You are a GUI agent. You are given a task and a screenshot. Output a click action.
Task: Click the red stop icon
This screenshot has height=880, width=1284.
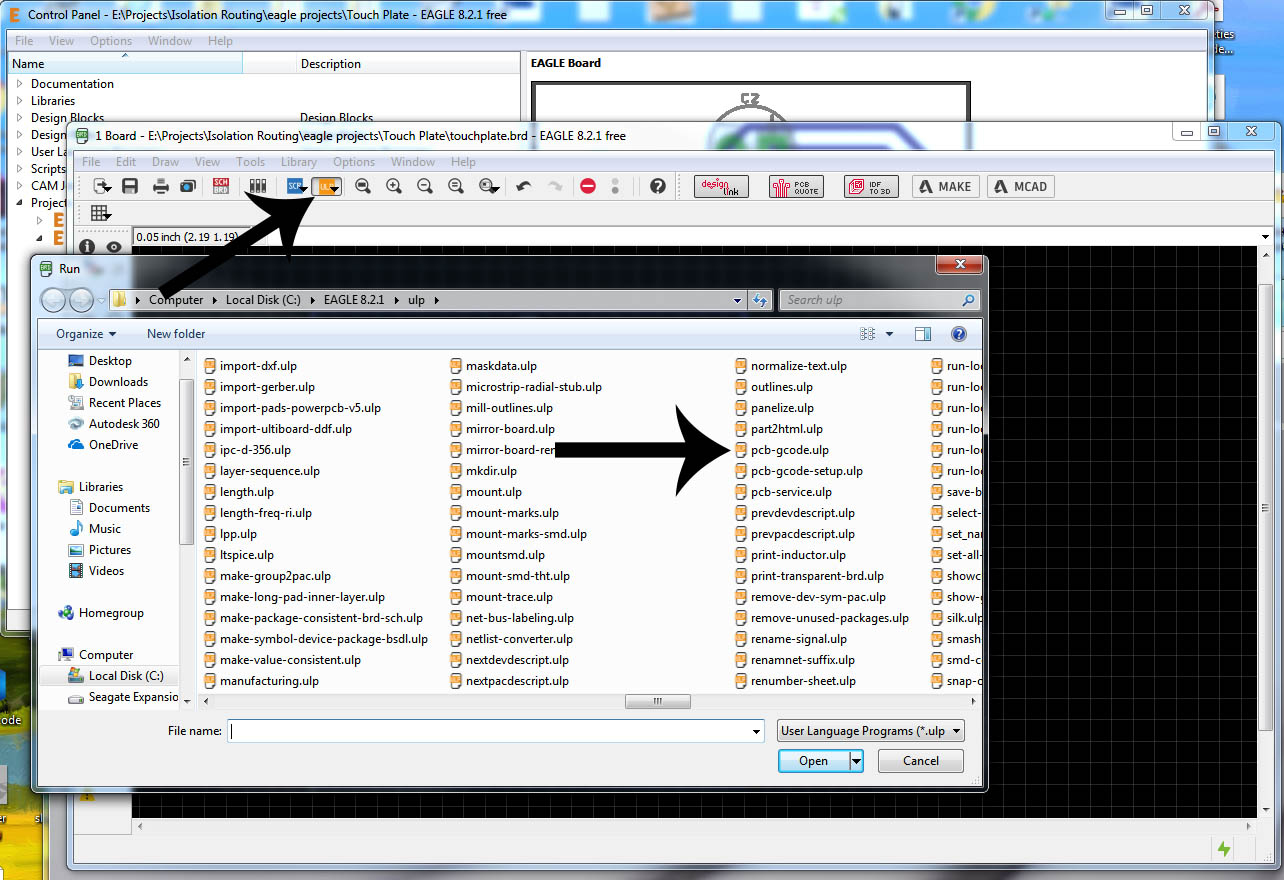[588, 186]
